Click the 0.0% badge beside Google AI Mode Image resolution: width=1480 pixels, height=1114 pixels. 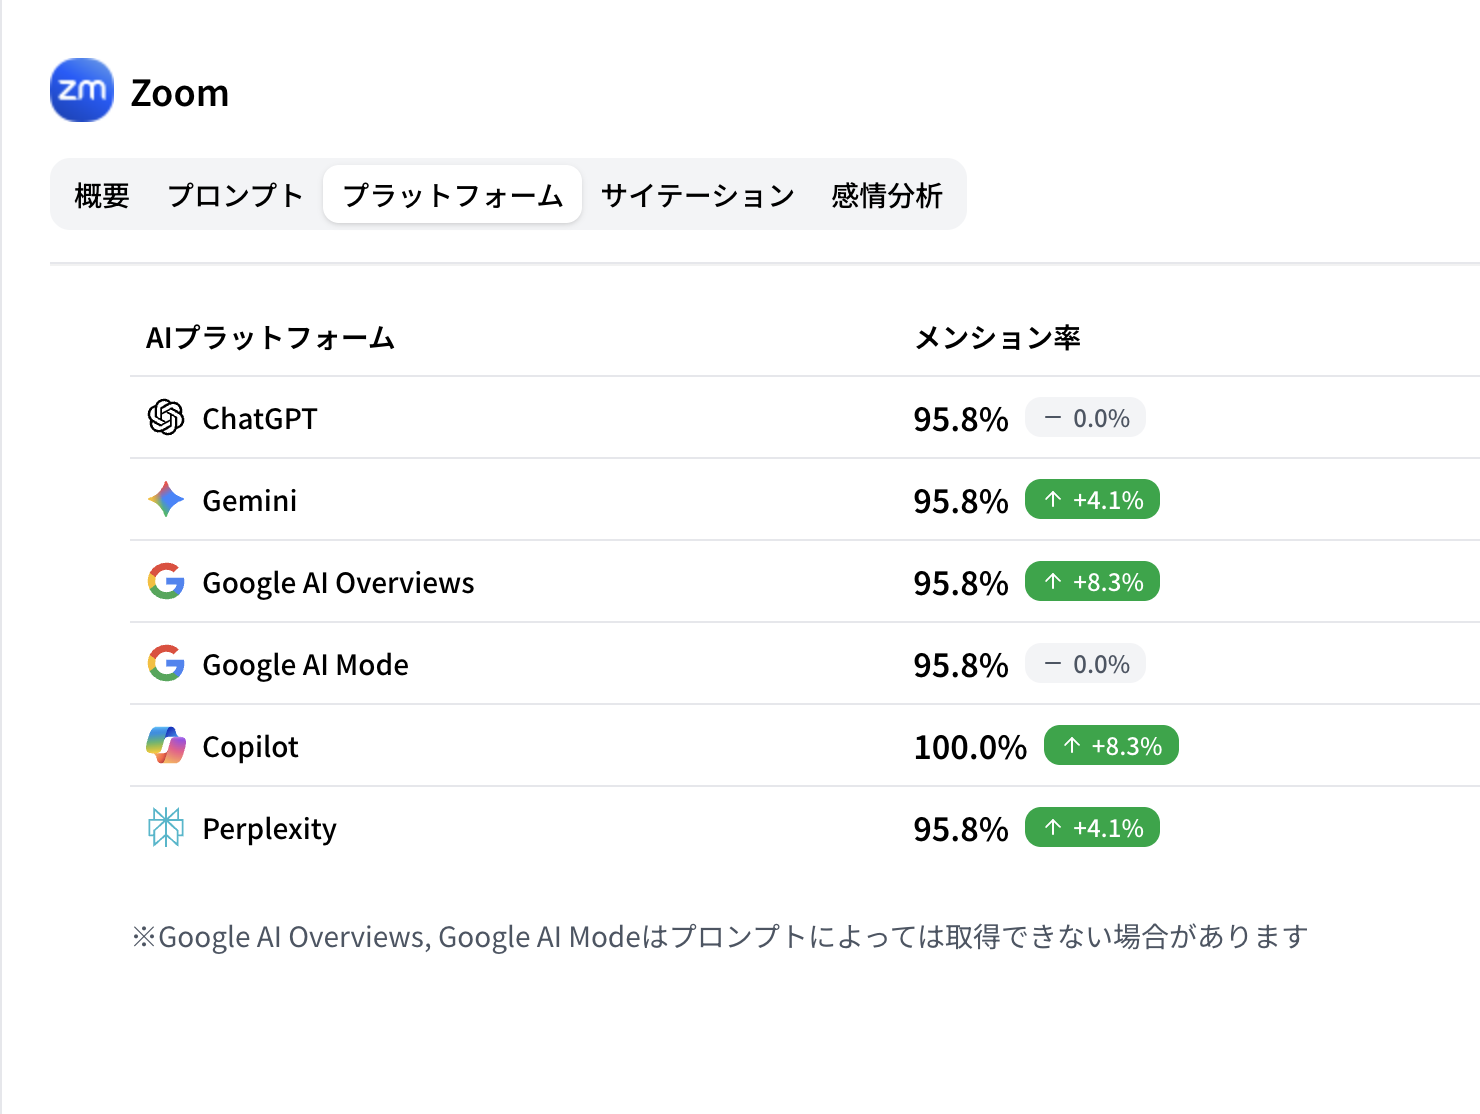click(1085, 664)
